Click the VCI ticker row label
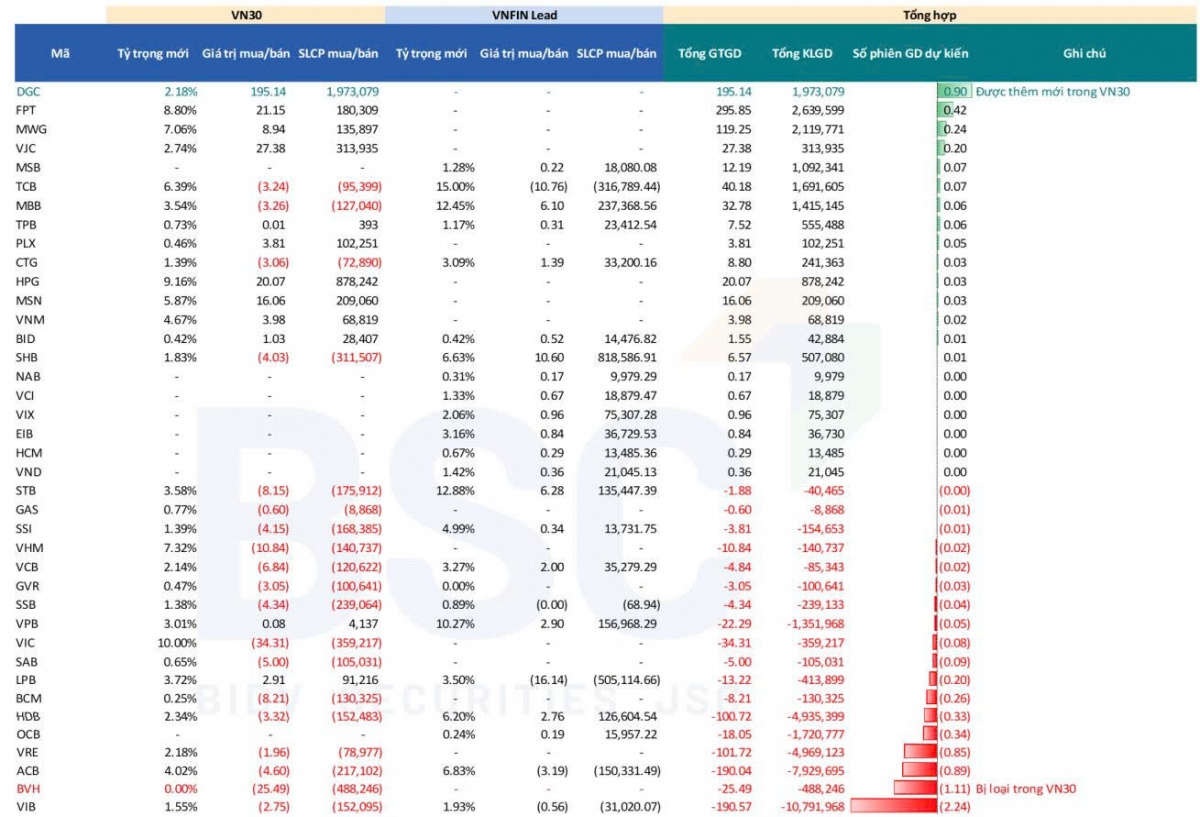Image resolution: width=1200 pixels, height=817 pixels. (x=26, y=395)
